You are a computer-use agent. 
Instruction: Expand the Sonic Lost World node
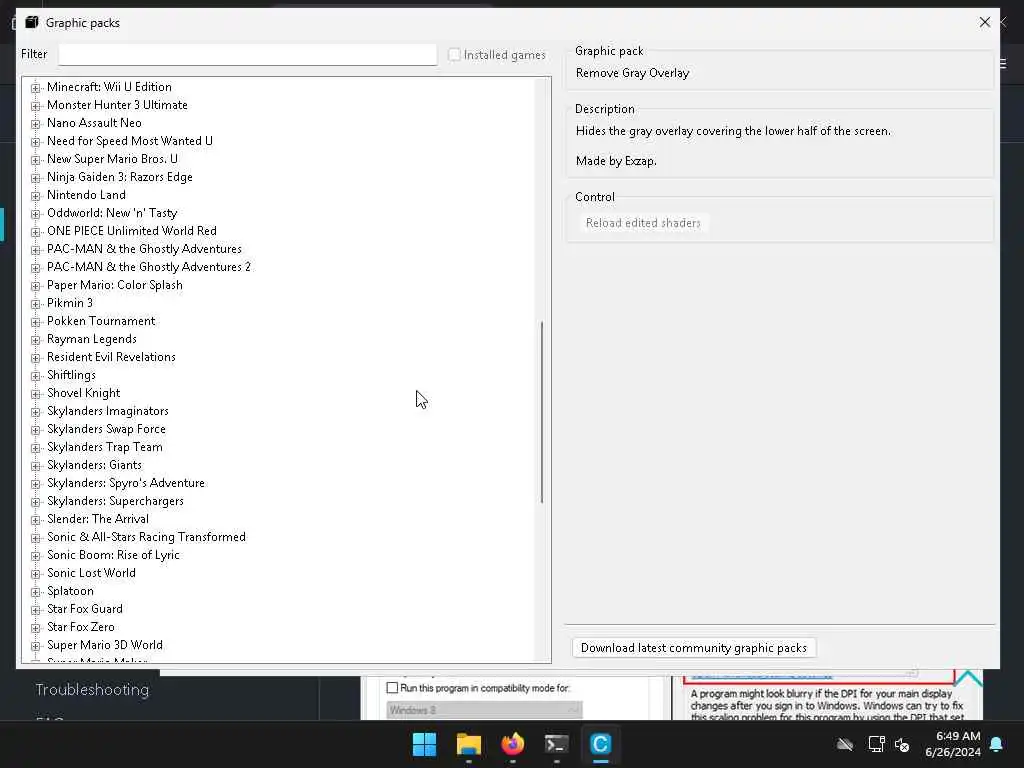coord(35,574)
